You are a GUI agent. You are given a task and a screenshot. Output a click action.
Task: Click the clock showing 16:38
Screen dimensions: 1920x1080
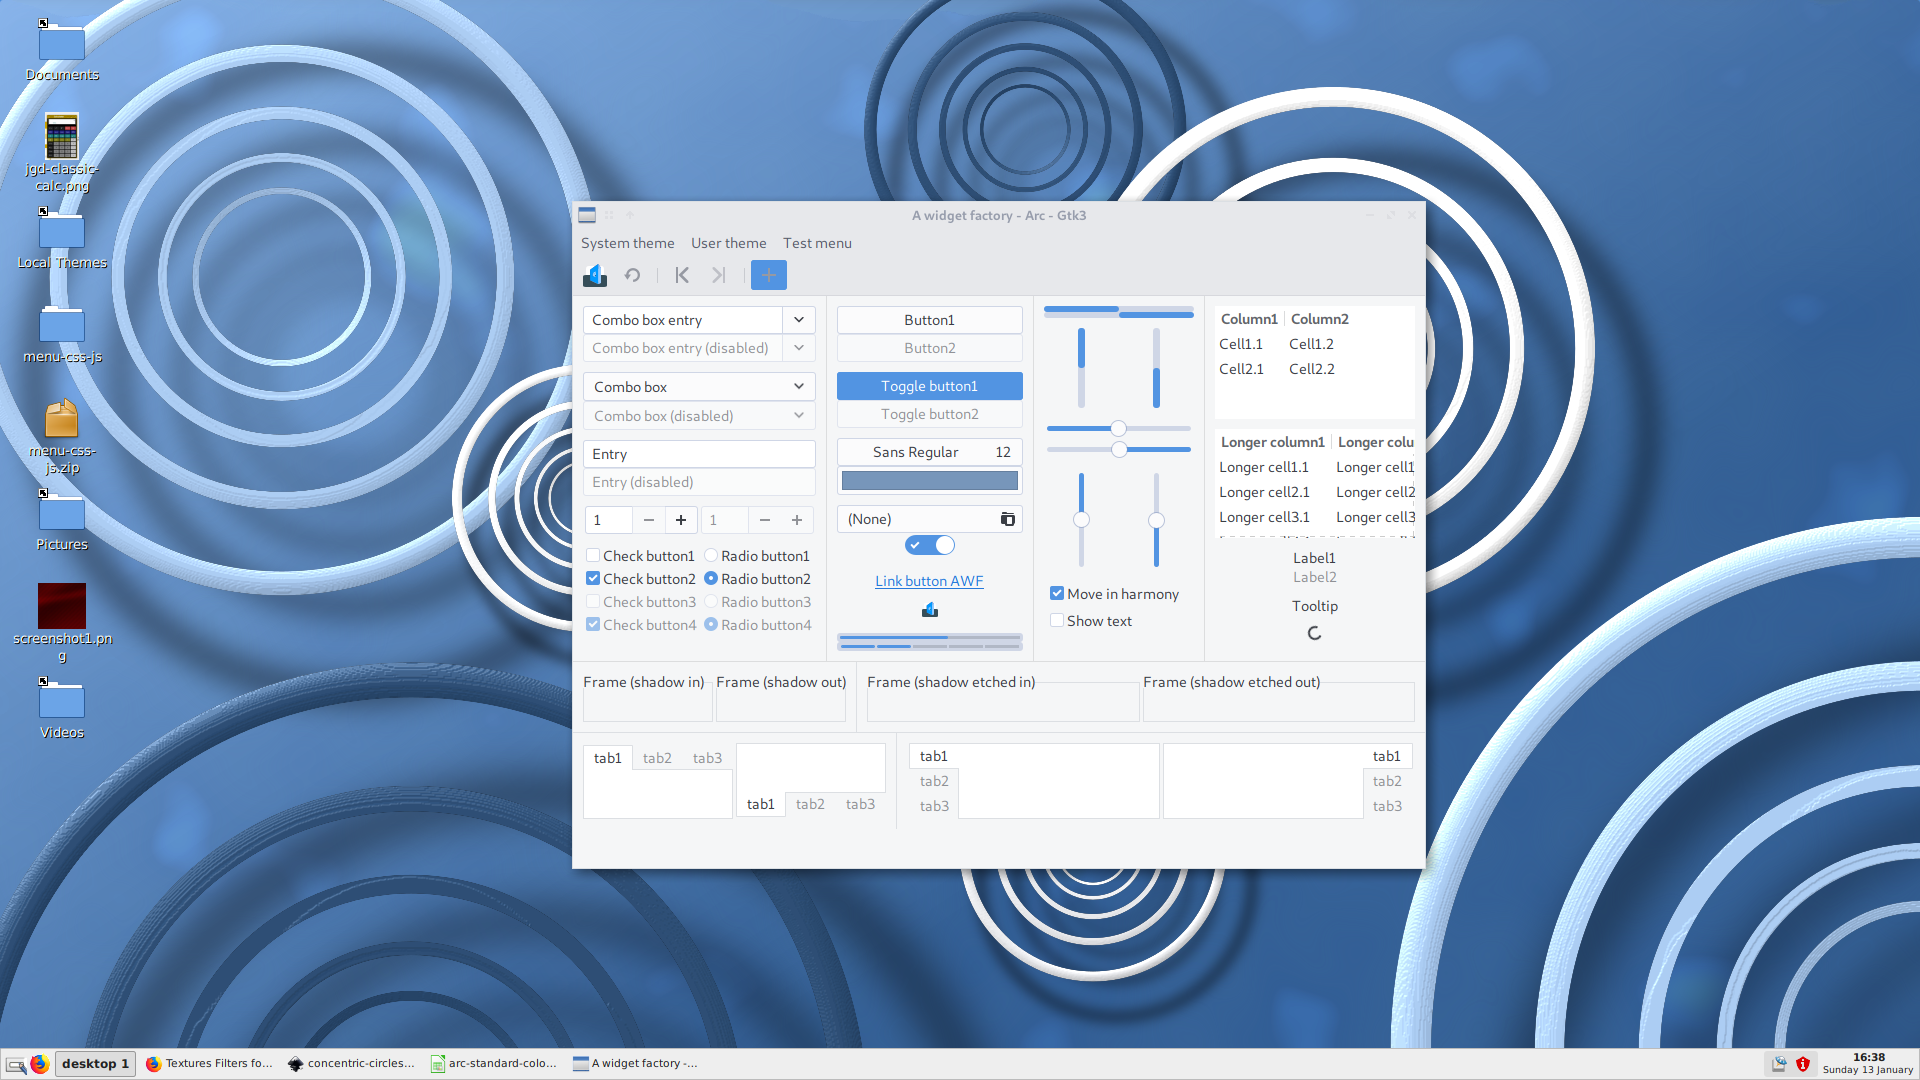[1867, 1063]
